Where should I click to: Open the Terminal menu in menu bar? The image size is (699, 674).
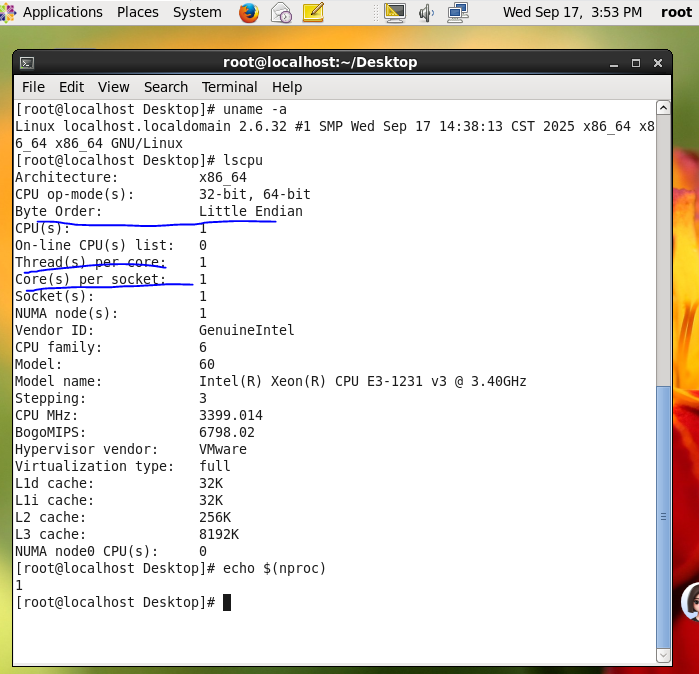pos(230,87)
